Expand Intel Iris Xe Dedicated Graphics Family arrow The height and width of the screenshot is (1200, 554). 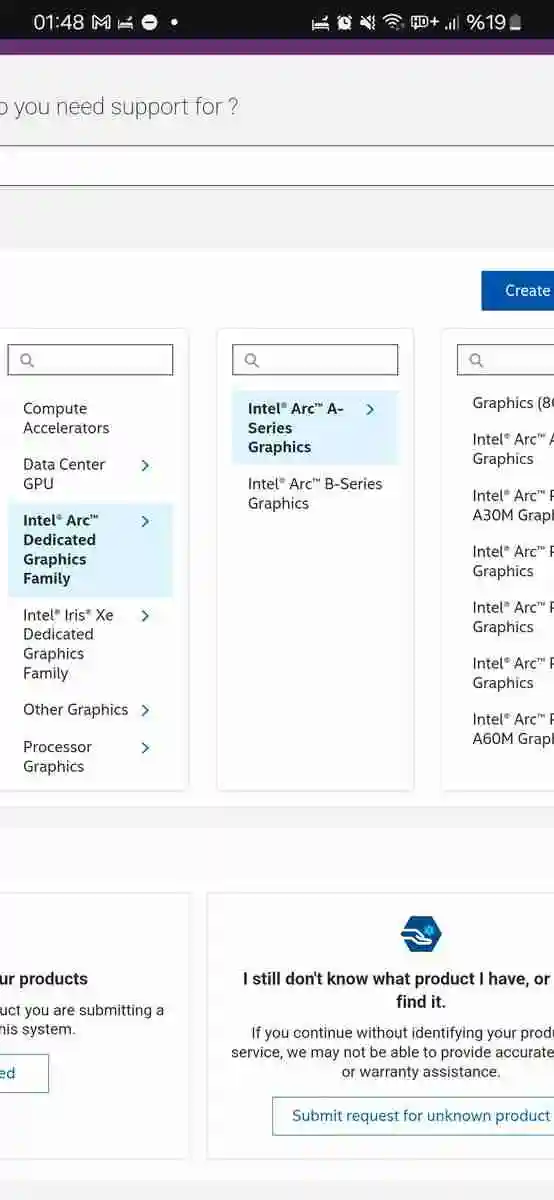(x=145, y=616)
